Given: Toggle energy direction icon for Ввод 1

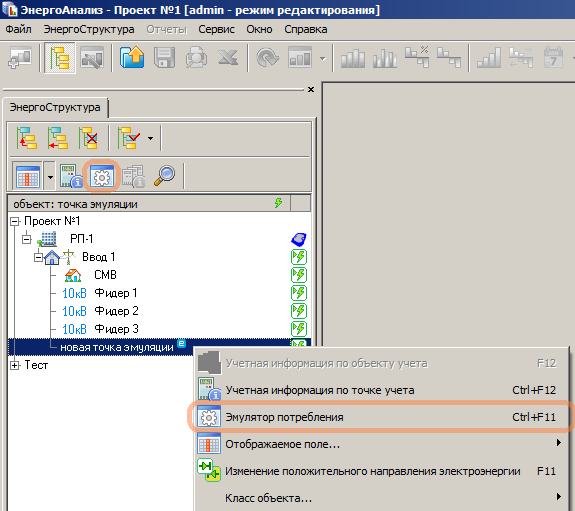Looking at the screenshot, I should click(x=299, y=257).
